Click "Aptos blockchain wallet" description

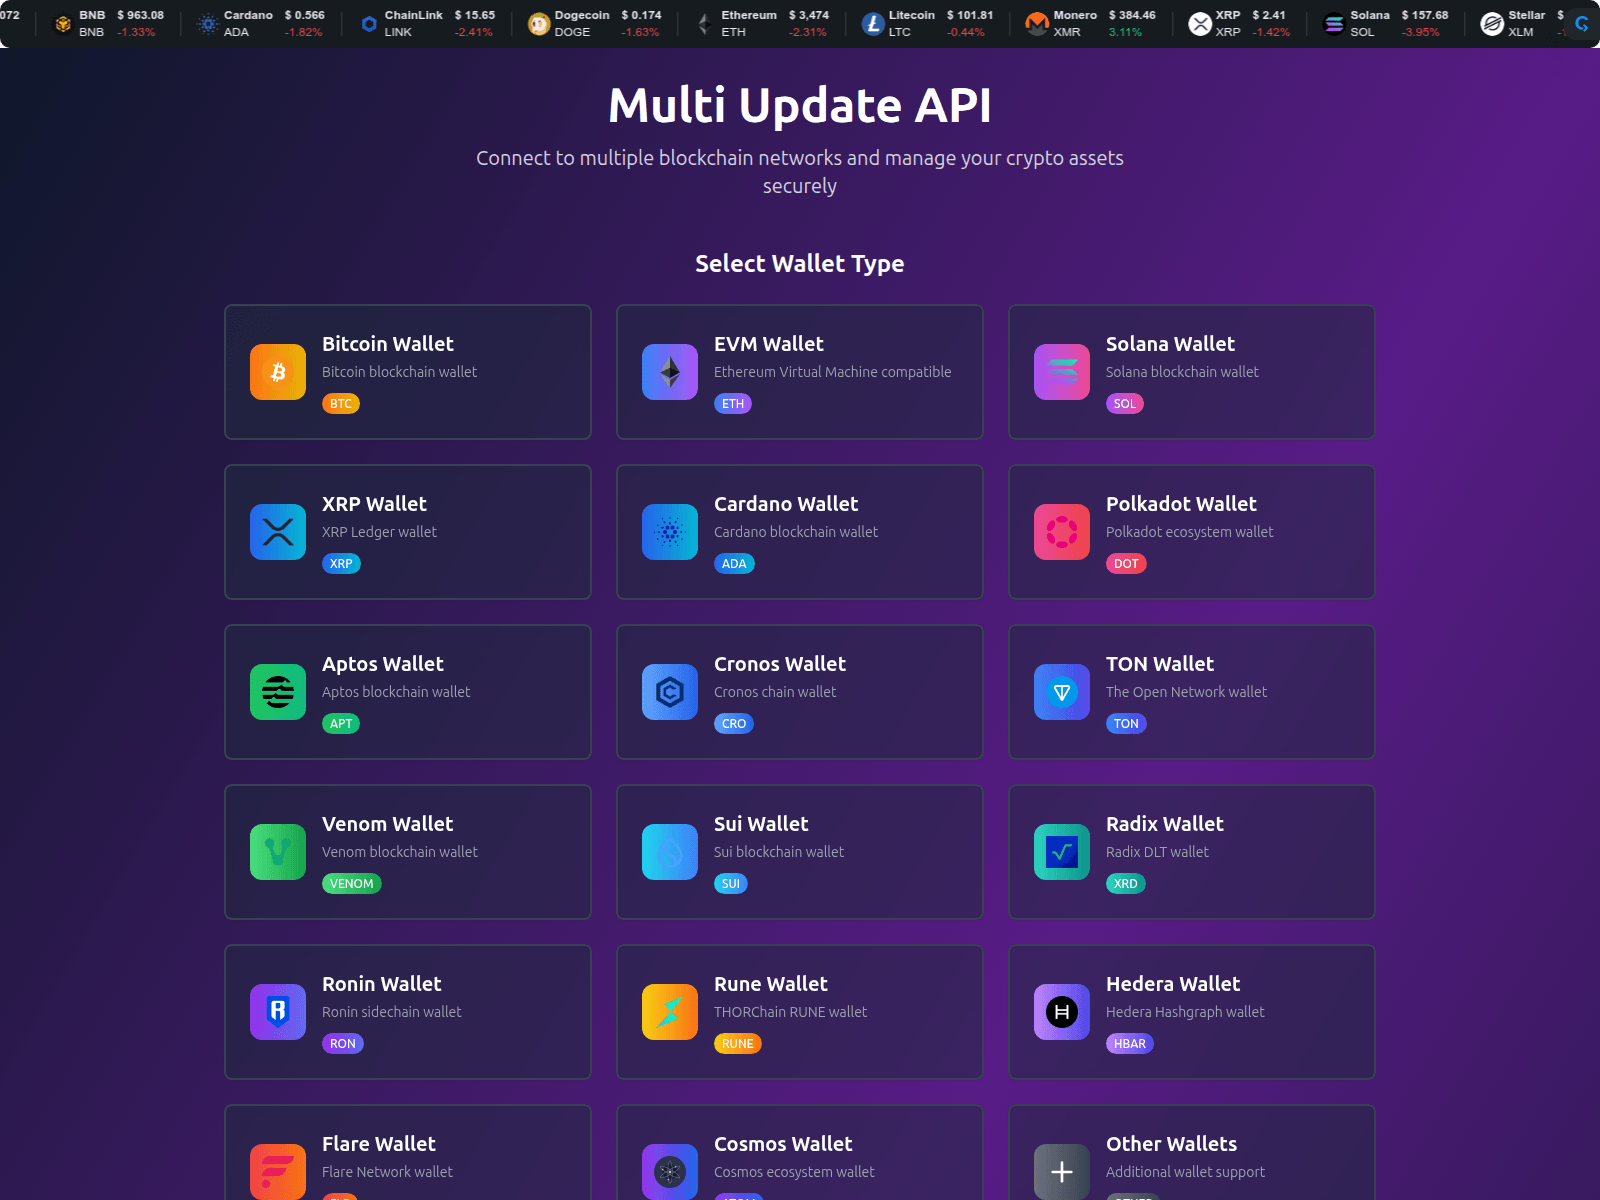tap(396, 692)
